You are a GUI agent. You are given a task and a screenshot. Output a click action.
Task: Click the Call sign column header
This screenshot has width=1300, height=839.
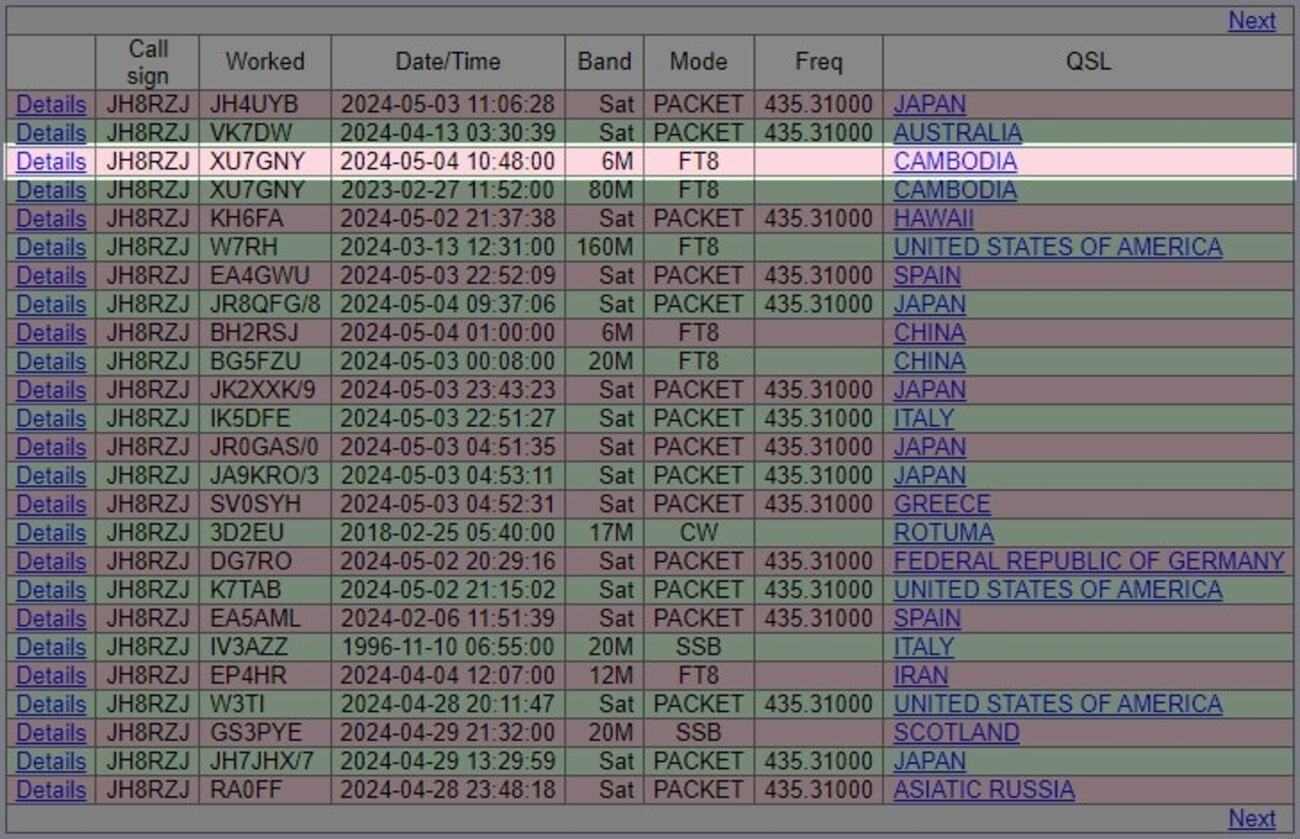point(146,61)
